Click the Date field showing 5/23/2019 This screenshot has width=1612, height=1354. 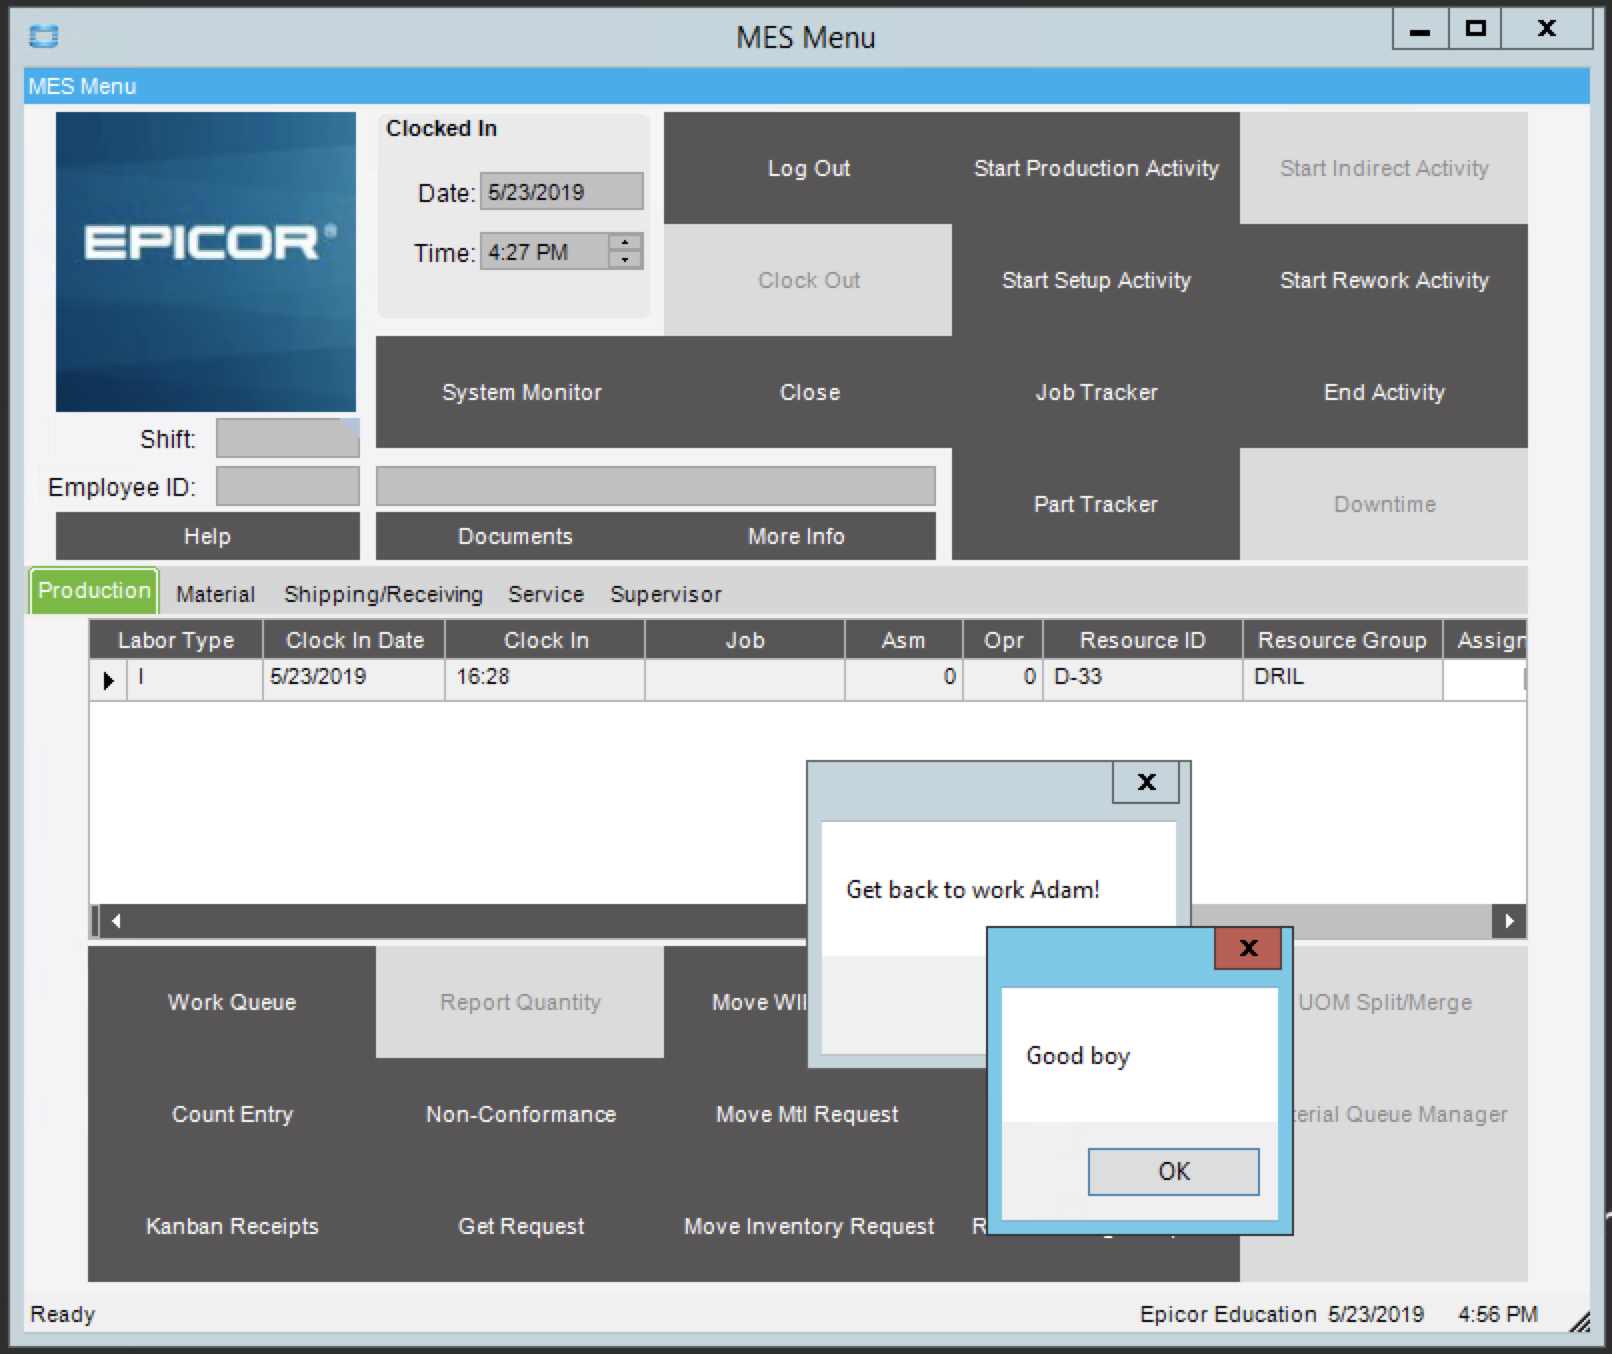562,192
